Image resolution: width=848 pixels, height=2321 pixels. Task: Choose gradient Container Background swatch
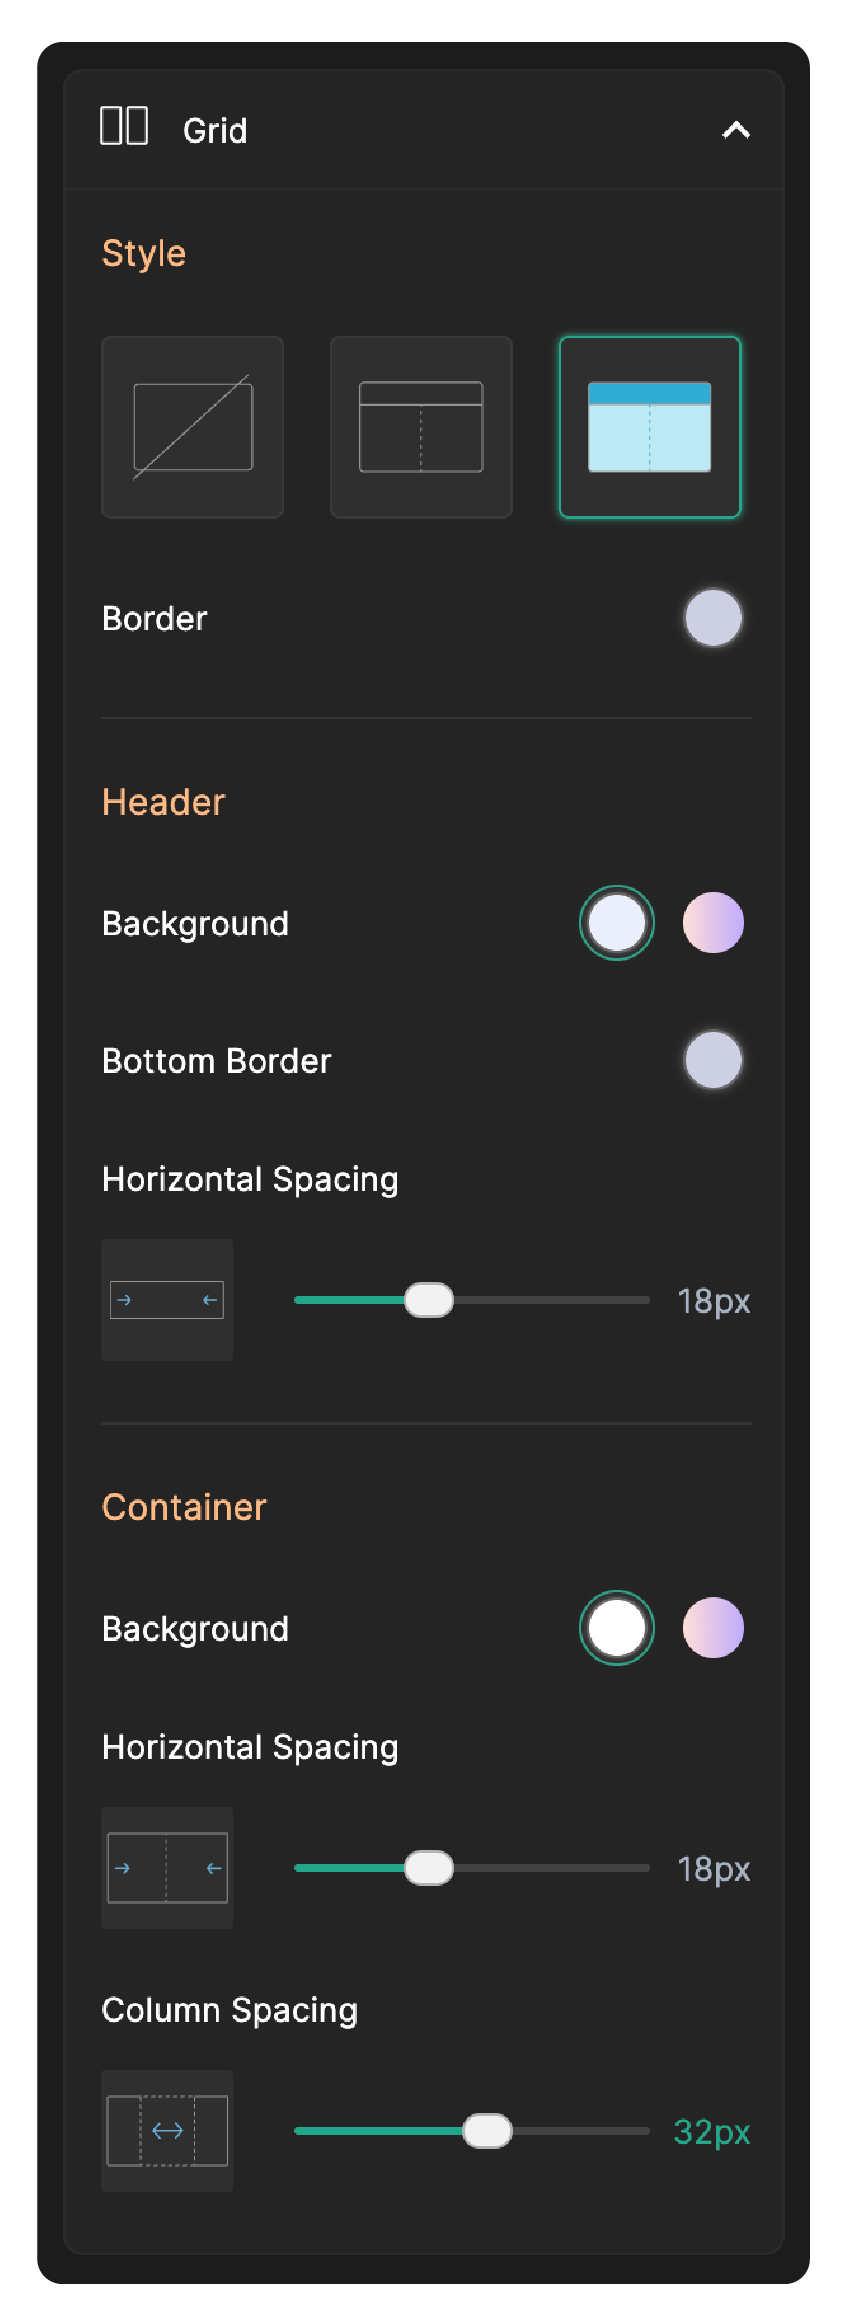coord(713,1628)
